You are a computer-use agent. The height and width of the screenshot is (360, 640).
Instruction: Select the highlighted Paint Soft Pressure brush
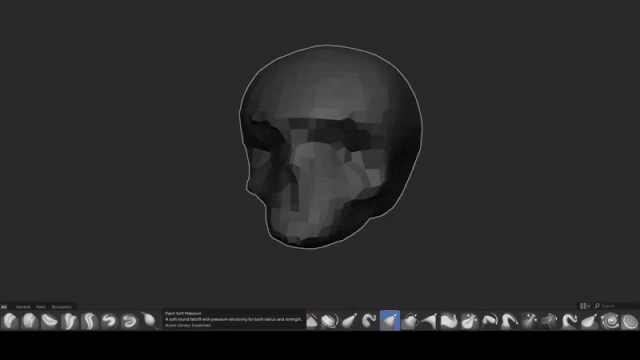390,320
